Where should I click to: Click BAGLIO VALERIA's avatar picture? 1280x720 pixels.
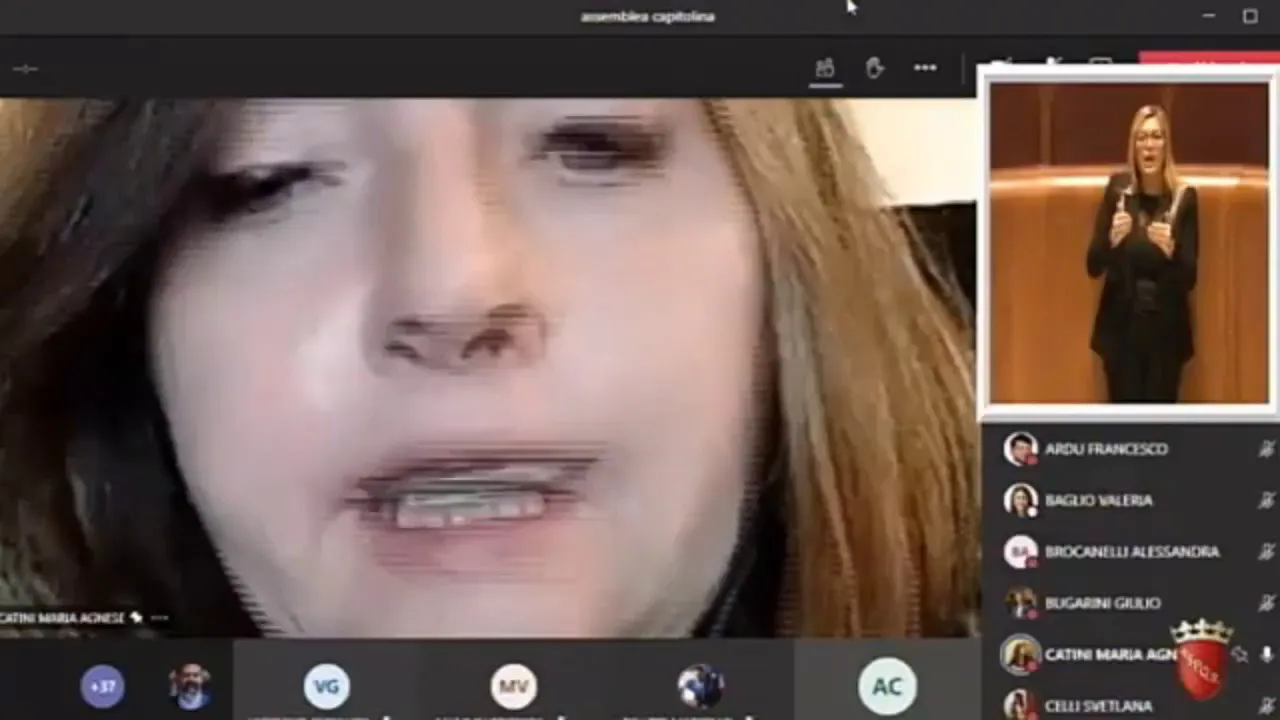[1020, 500]
